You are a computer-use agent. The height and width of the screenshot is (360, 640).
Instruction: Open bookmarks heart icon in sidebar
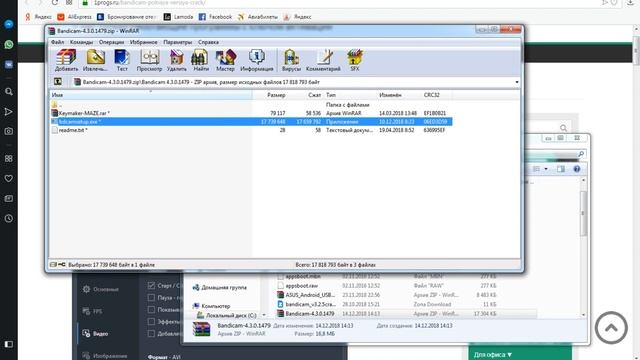coord(9,178)
